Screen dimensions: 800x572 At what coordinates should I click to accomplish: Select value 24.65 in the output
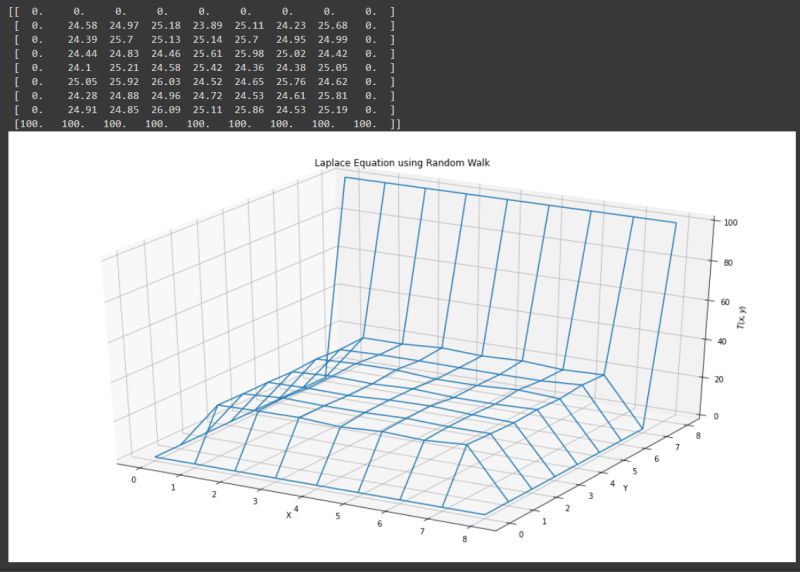[249, 82]
